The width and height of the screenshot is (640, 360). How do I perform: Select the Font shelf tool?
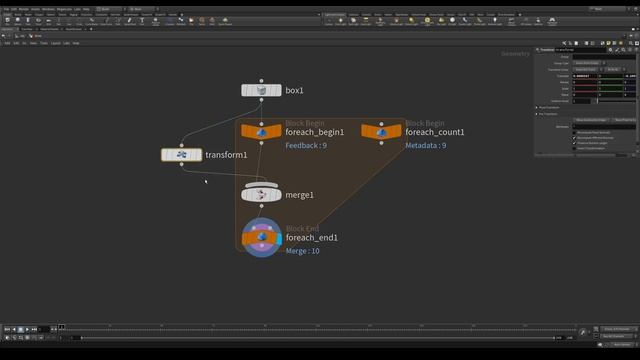click(x=142, y=21)
